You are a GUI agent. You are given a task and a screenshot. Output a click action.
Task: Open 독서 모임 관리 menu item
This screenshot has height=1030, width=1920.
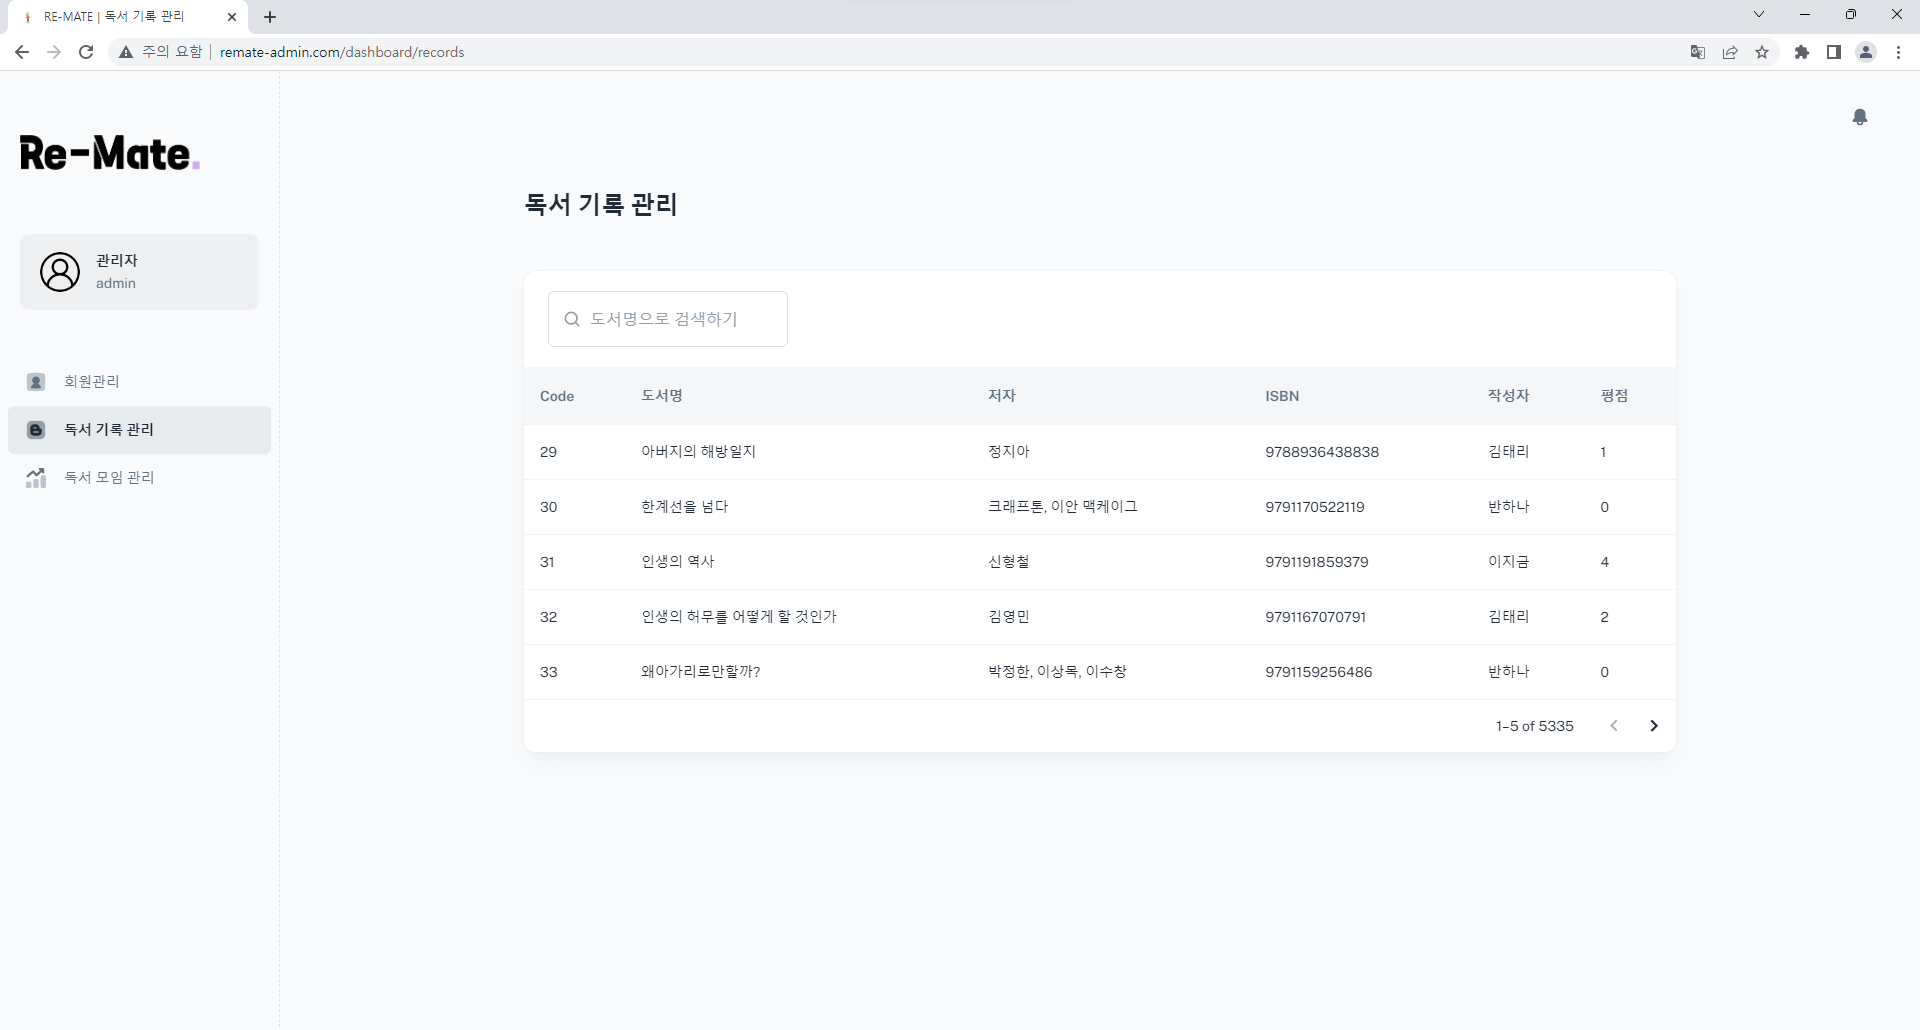click(139, 478)
